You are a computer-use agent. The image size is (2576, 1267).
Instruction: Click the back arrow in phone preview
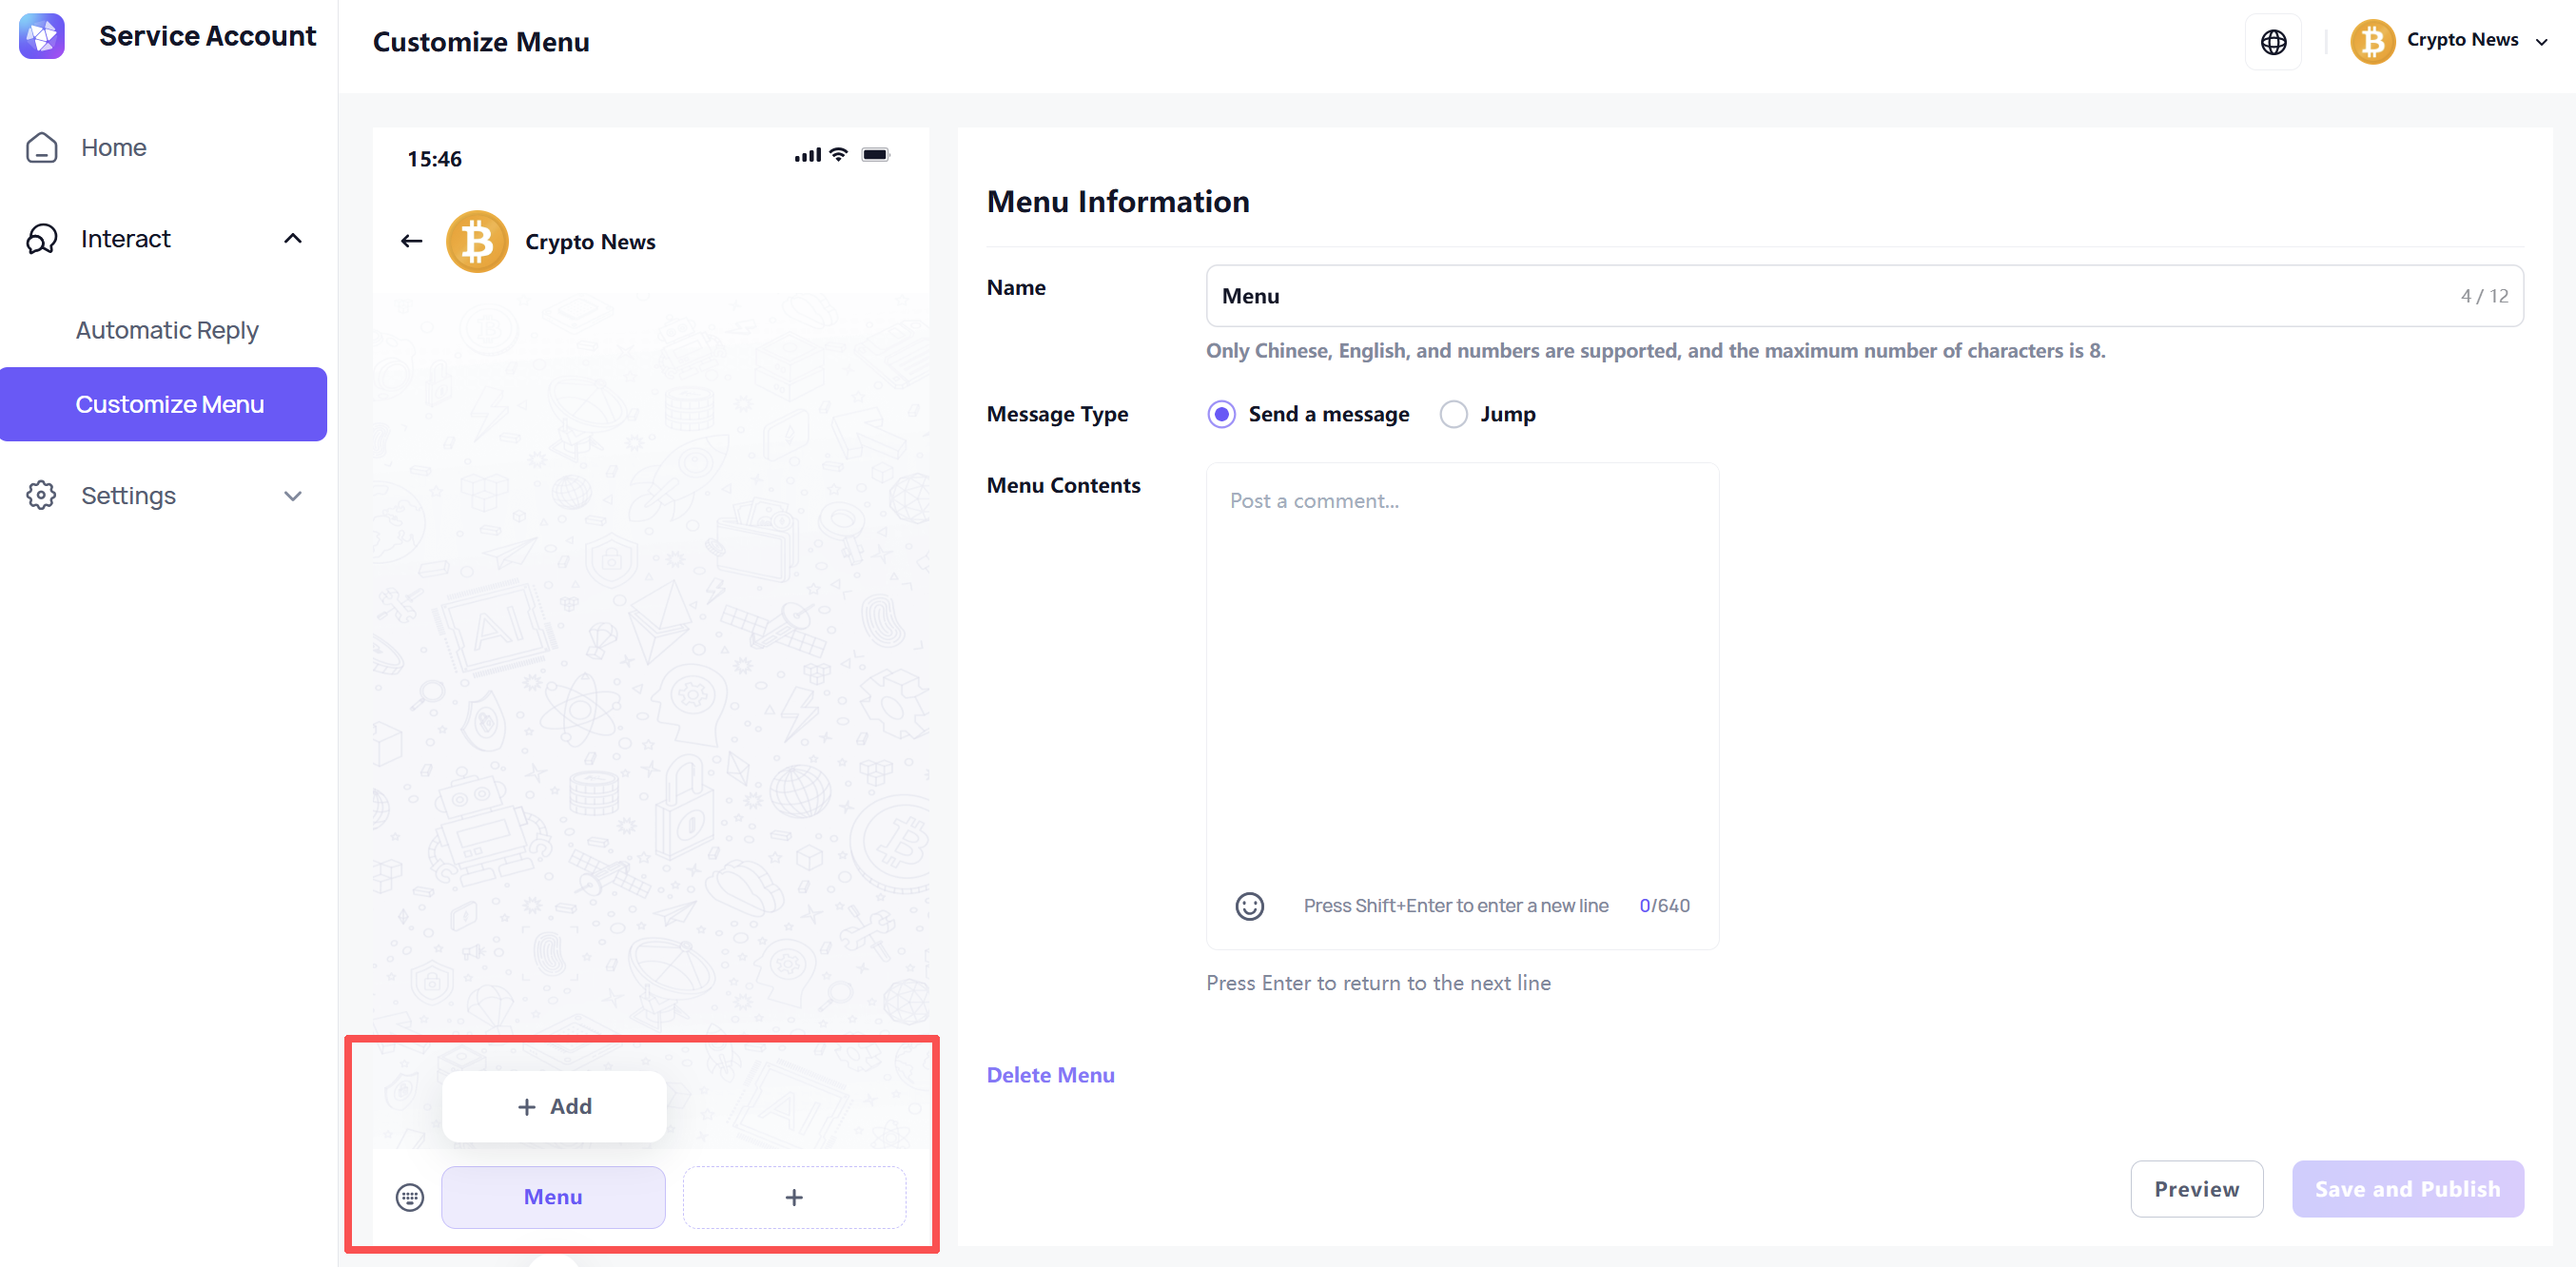[411, 241]
